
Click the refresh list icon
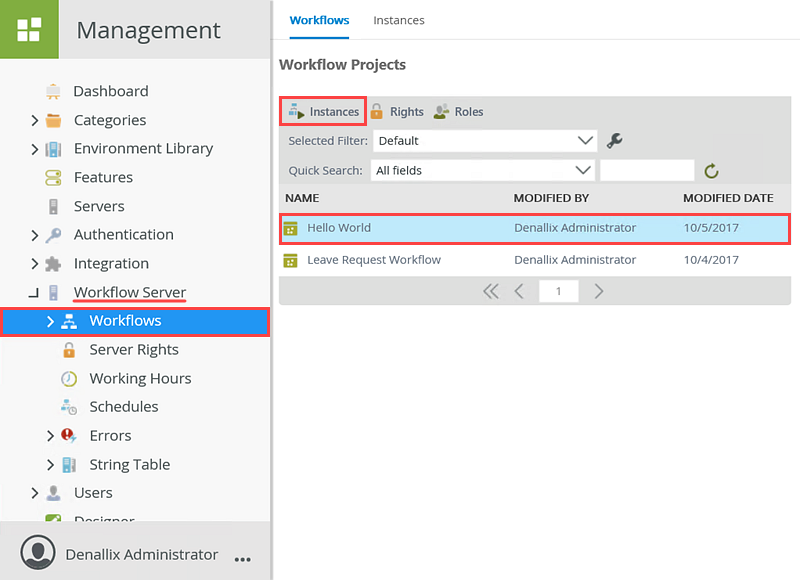click(x=711, y=171)
